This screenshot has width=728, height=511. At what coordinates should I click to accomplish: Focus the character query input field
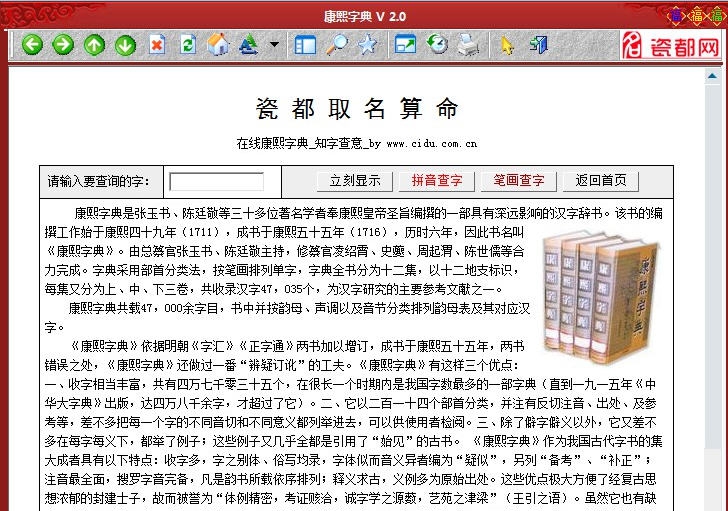click(x=217, y=181)
